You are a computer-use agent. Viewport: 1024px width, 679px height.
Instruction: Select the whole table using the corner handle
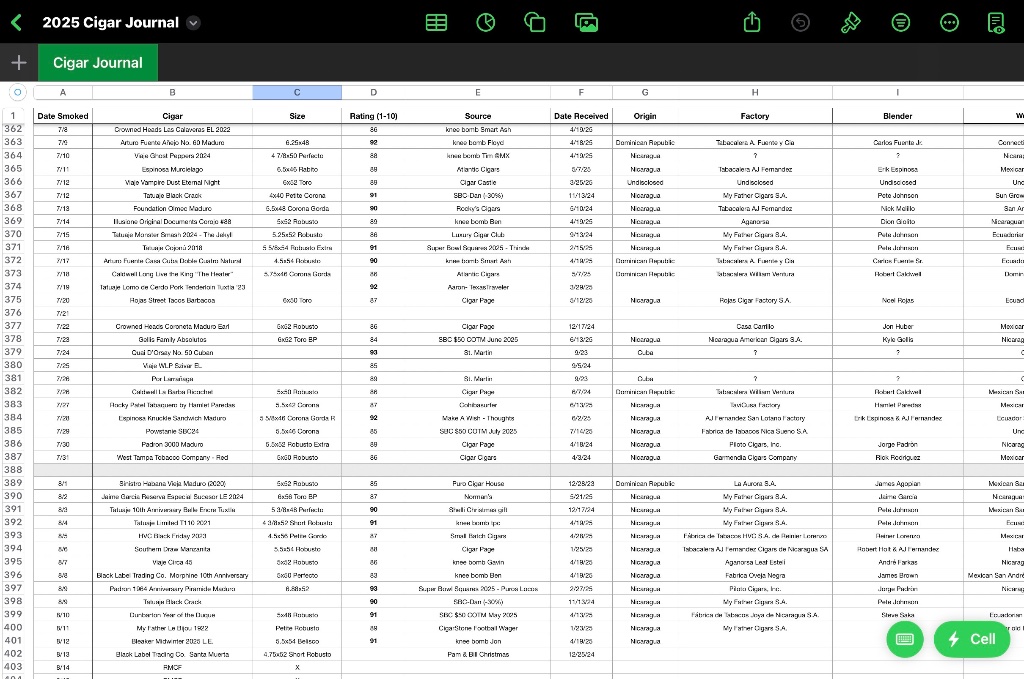pos(16,92)
